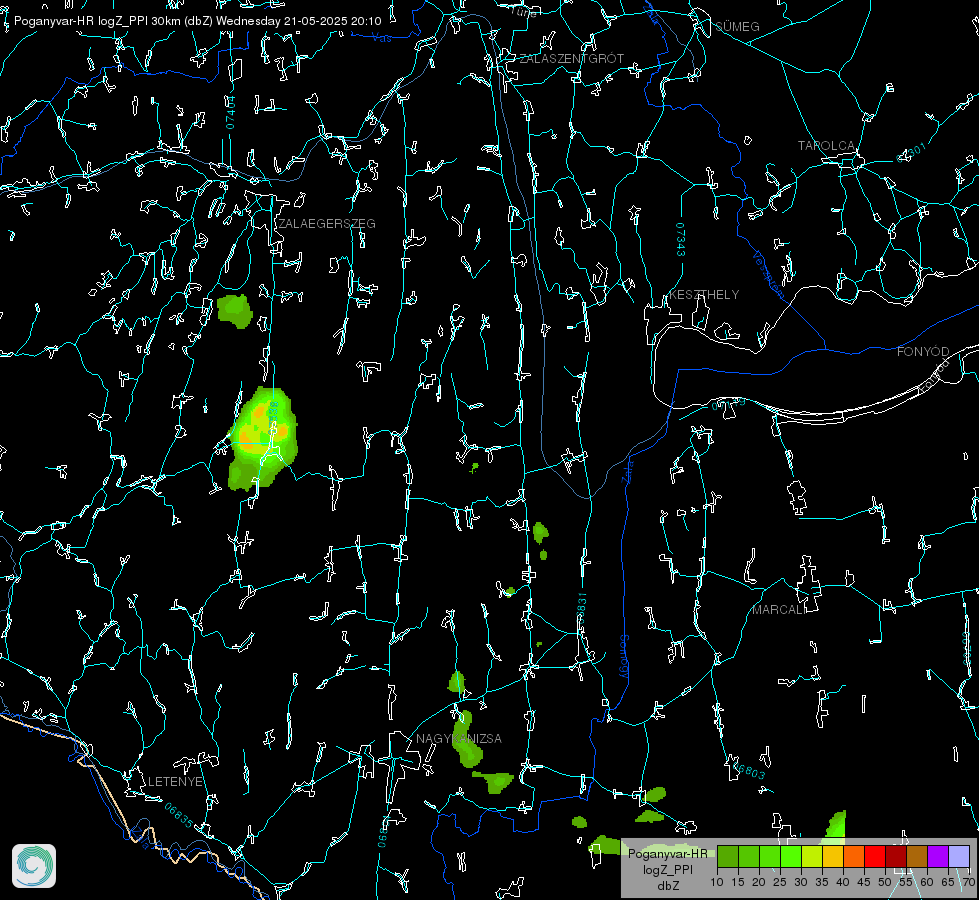The width and height of the screenshot is (979, 900).
Task: Select the 35-40 dBZ yellow swatch
Action: tap(833, 856)
